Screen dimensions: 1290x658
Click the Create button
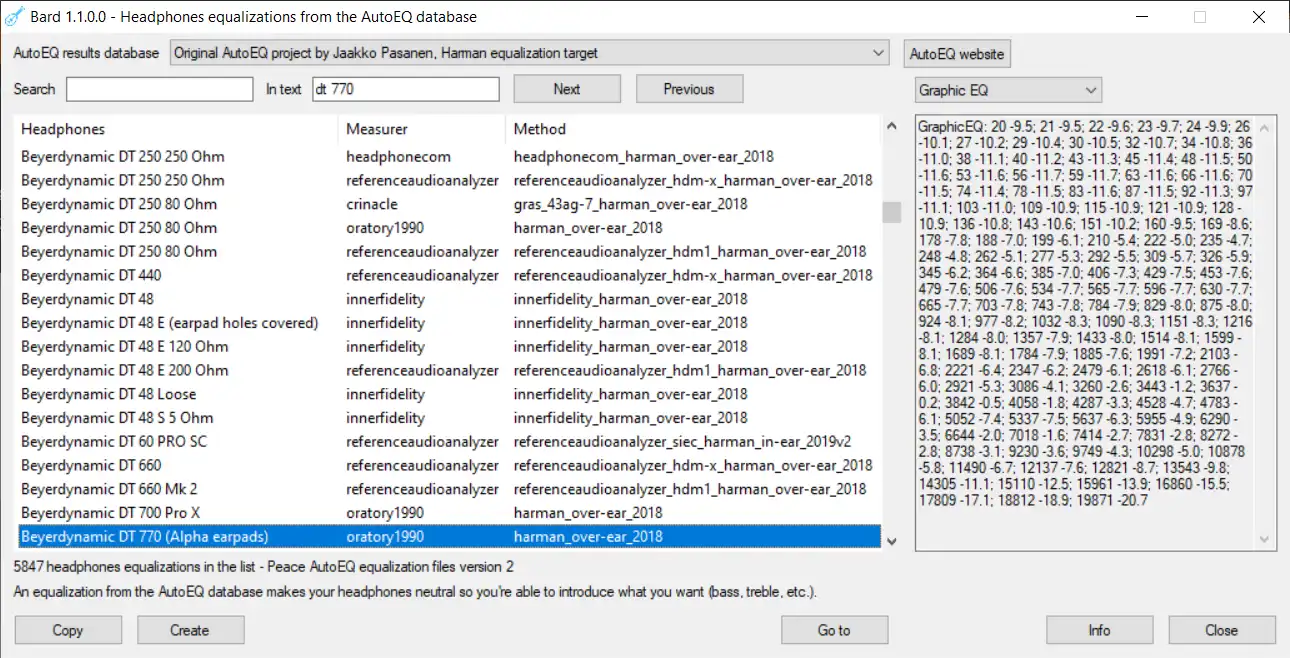click(190, 630)
